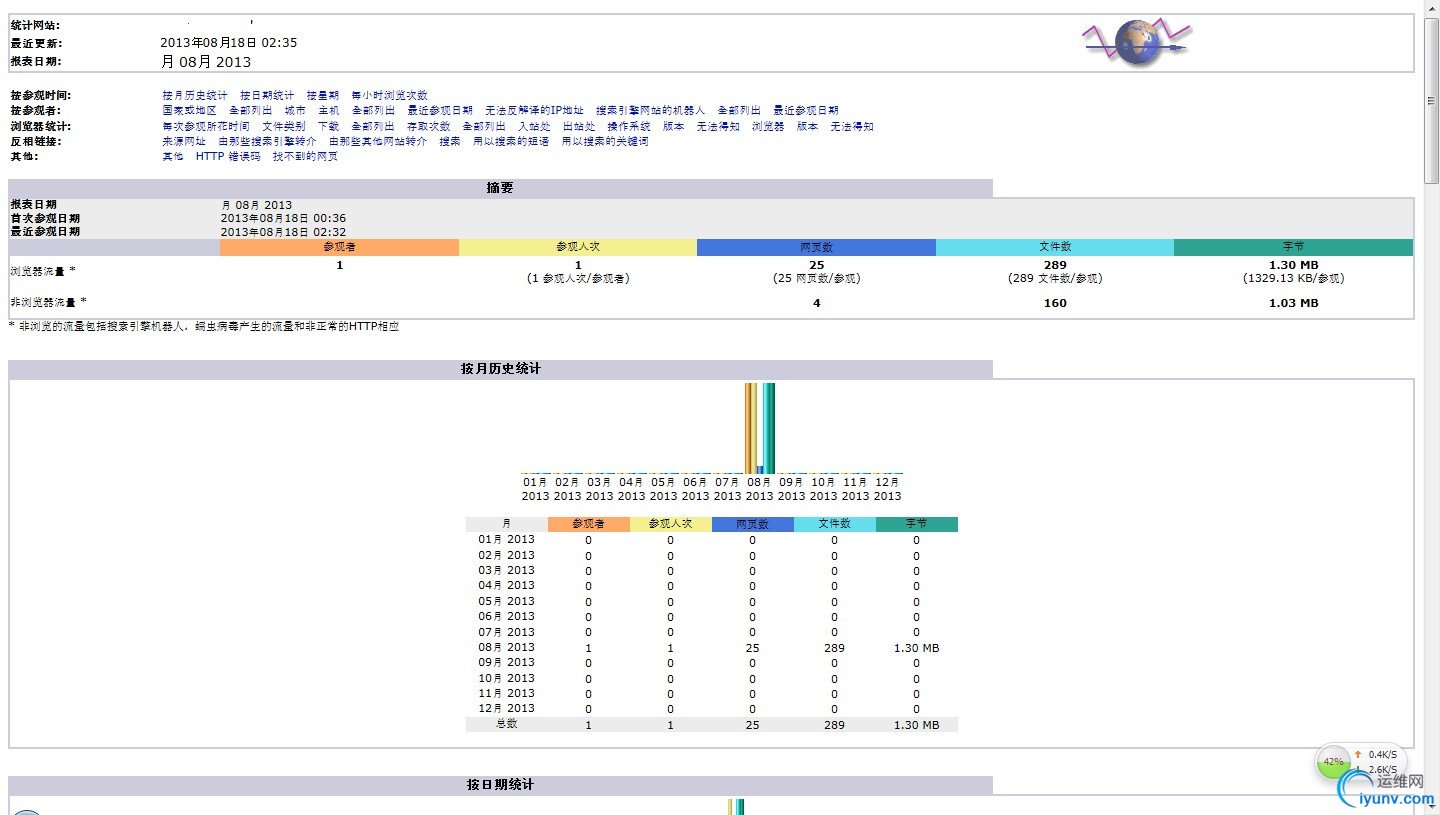
Task: Select non-browser files value 160
Action: point(1055,303)
